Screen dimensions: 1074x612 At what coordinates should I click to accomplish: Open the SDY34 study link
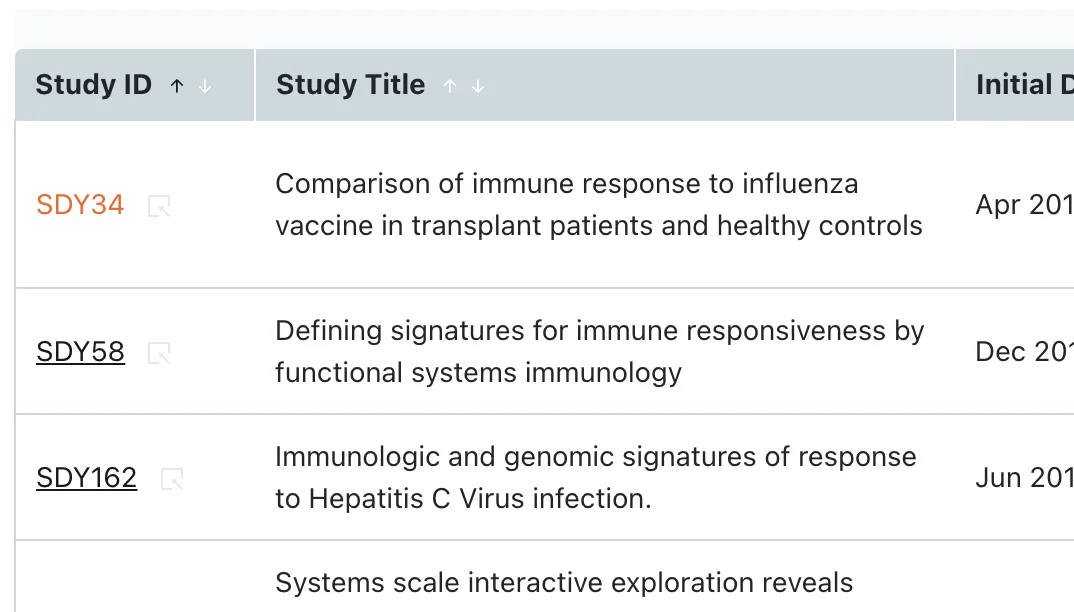tap(80, 205)
